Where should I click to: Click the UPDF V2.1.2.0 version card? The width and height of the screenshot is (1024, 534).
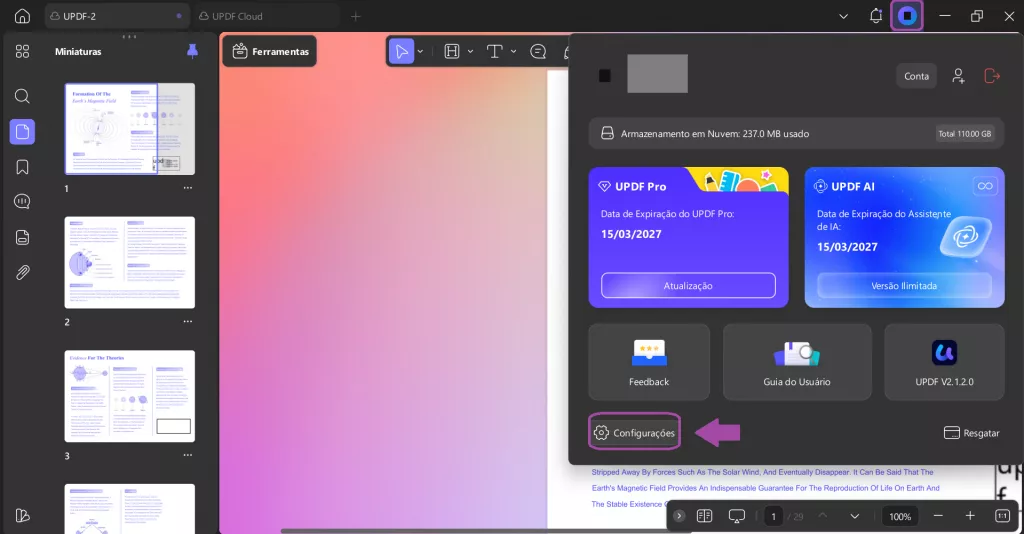(x=944, y=362)
